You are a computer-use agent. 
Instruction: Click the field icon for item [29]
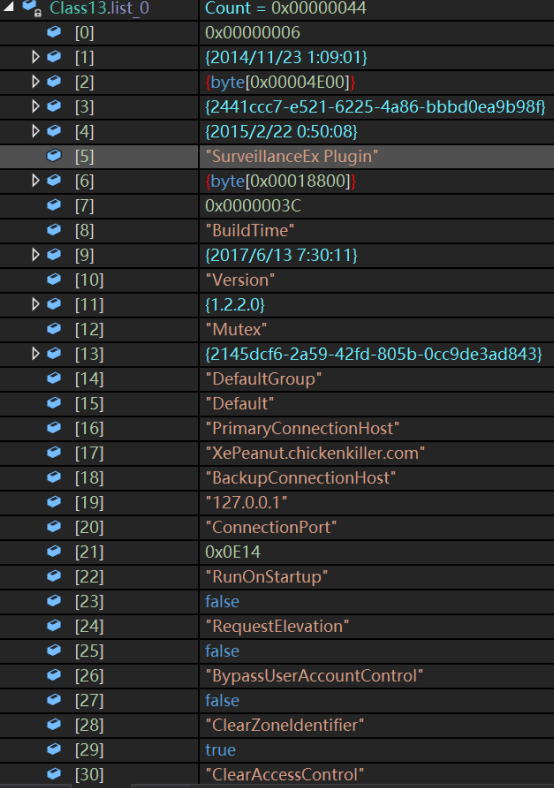[x=54, y=749]
